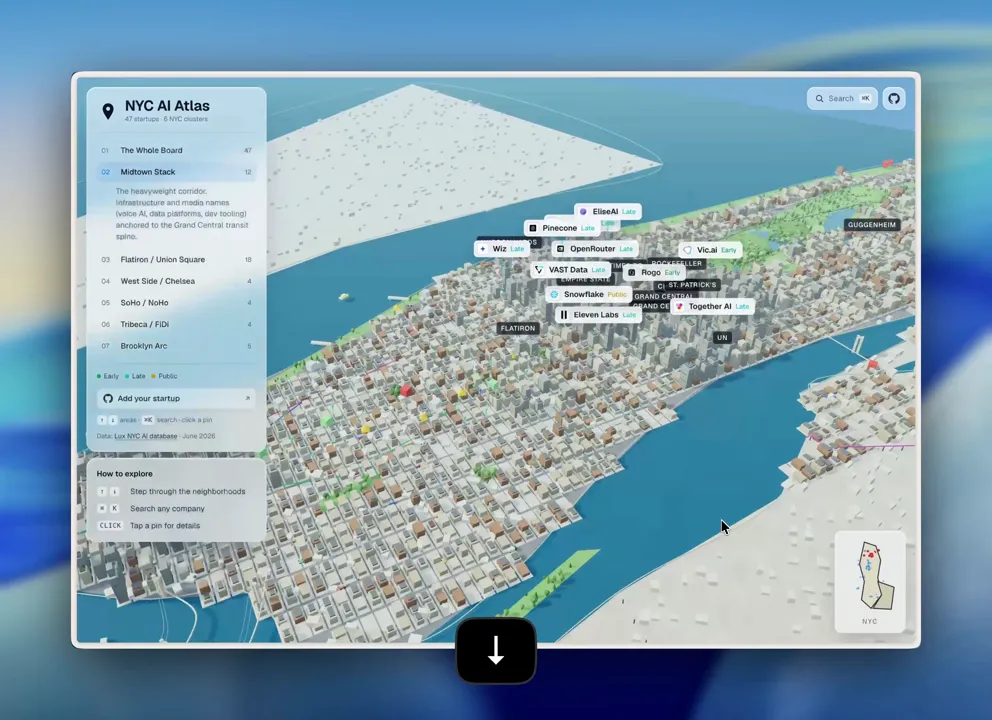Open the Lux NYC AI database link

(x=146, y=436)
